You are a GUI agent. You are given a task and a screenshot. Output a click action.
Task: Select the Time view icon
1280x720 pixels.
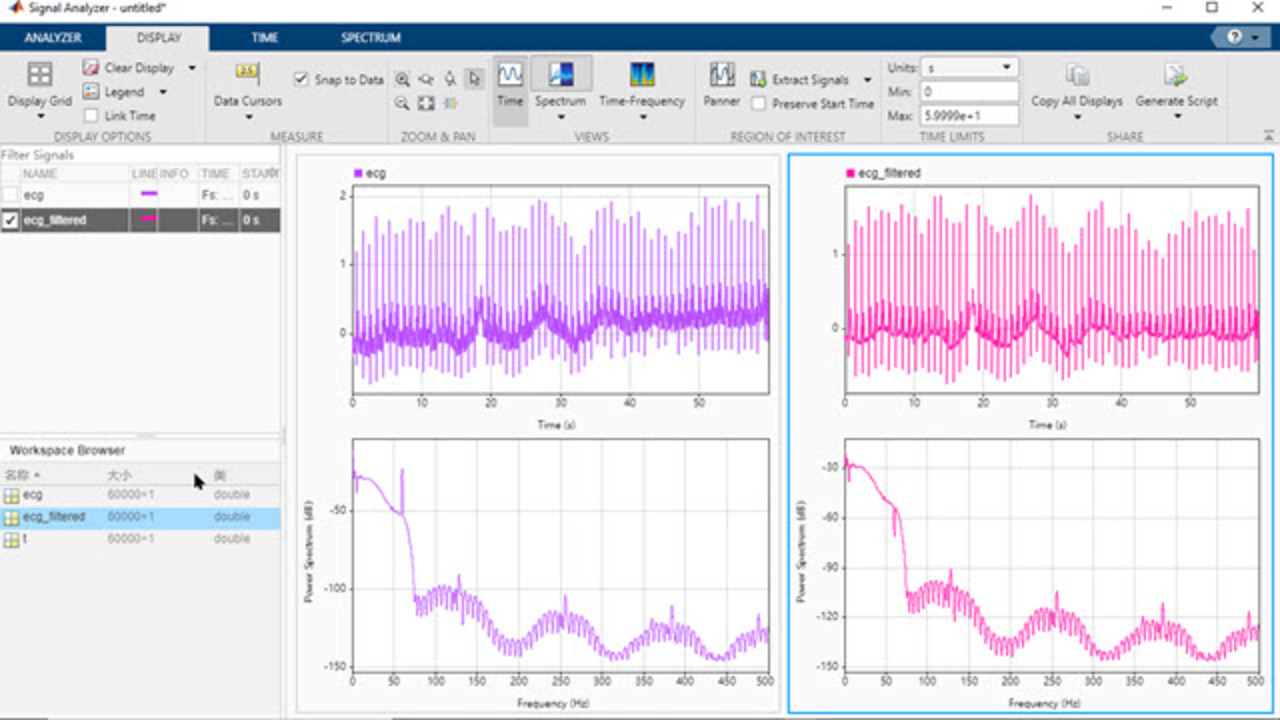coord(510,75)
